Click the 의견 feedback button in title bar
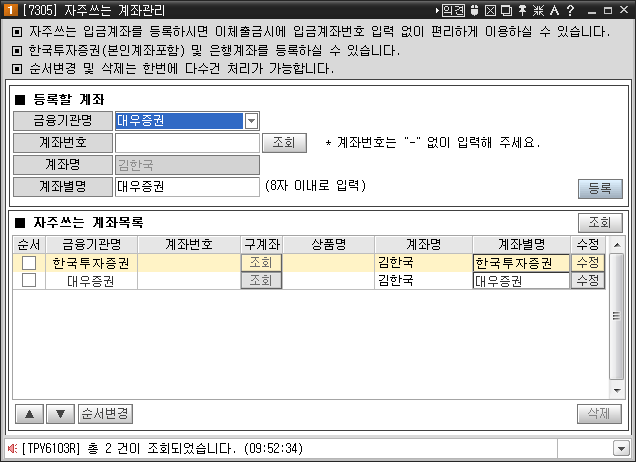This screenshot has height=462, width=636. click(x=453, y=10)
